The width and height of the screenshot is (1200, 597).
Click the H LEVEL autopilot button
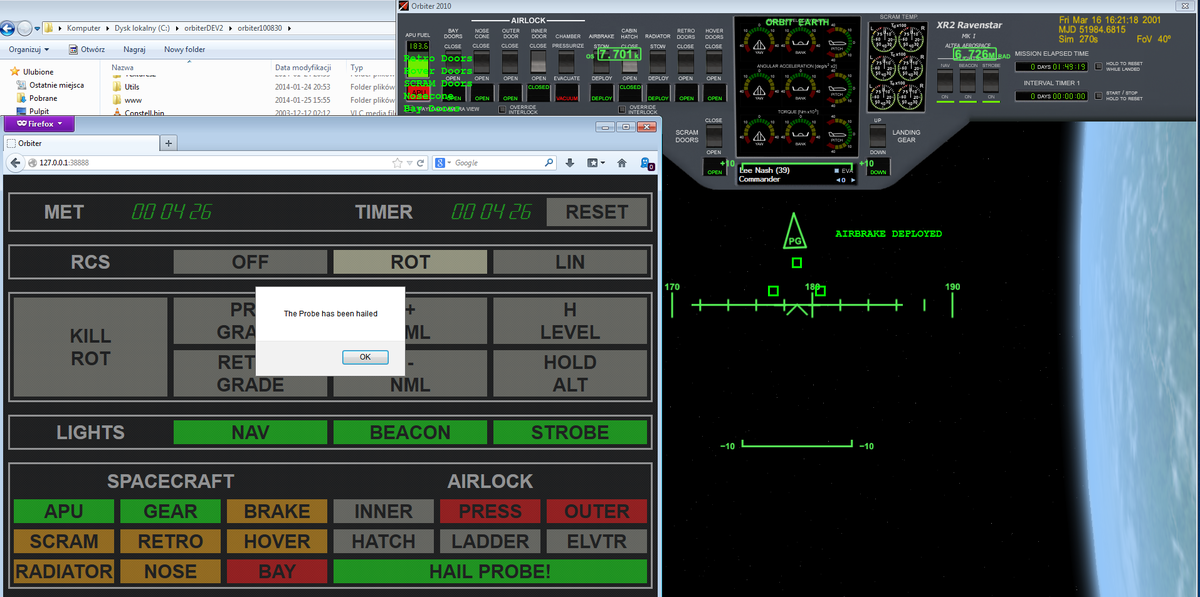point(570,321)
